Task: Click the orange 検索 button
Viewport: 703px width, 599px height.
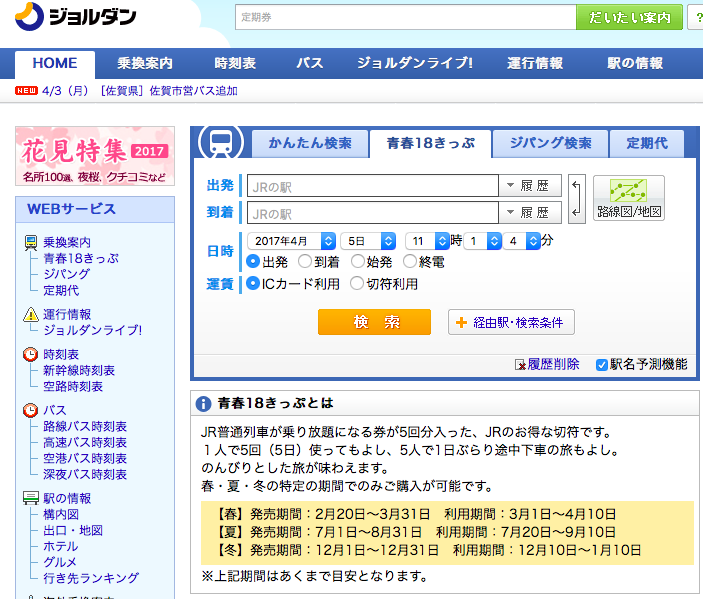Action: [374, 322]
